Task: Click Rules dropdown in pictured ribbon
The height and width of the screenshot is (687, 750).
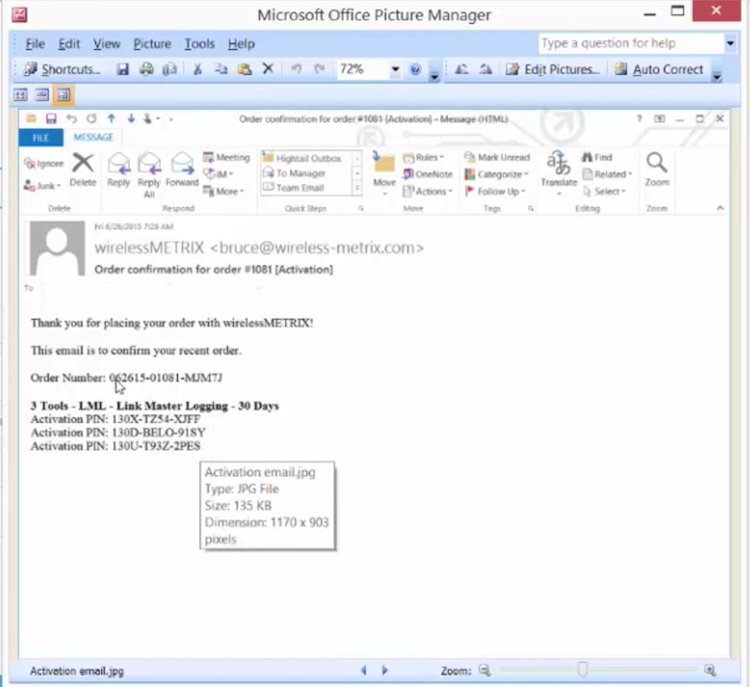Action: tap(424, 157)
